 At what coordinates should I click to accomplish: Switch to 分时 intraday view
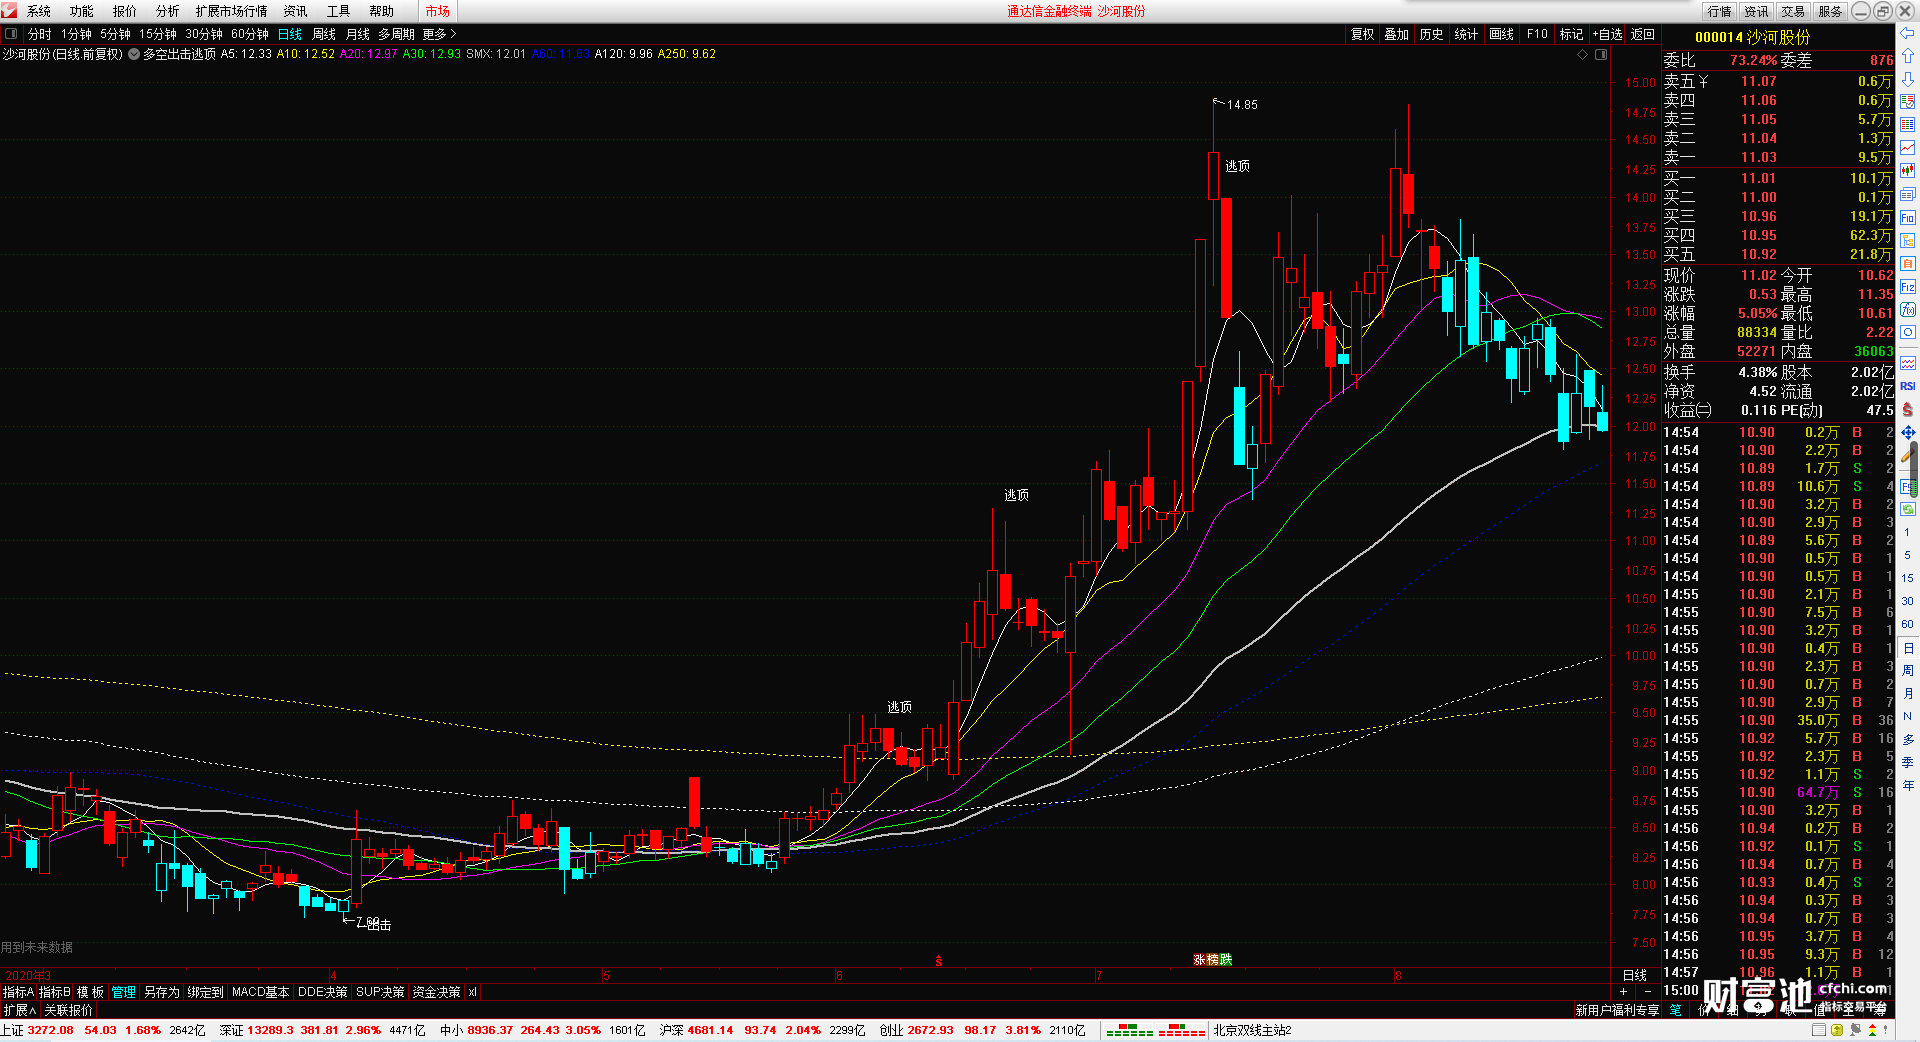pos(40,34)
